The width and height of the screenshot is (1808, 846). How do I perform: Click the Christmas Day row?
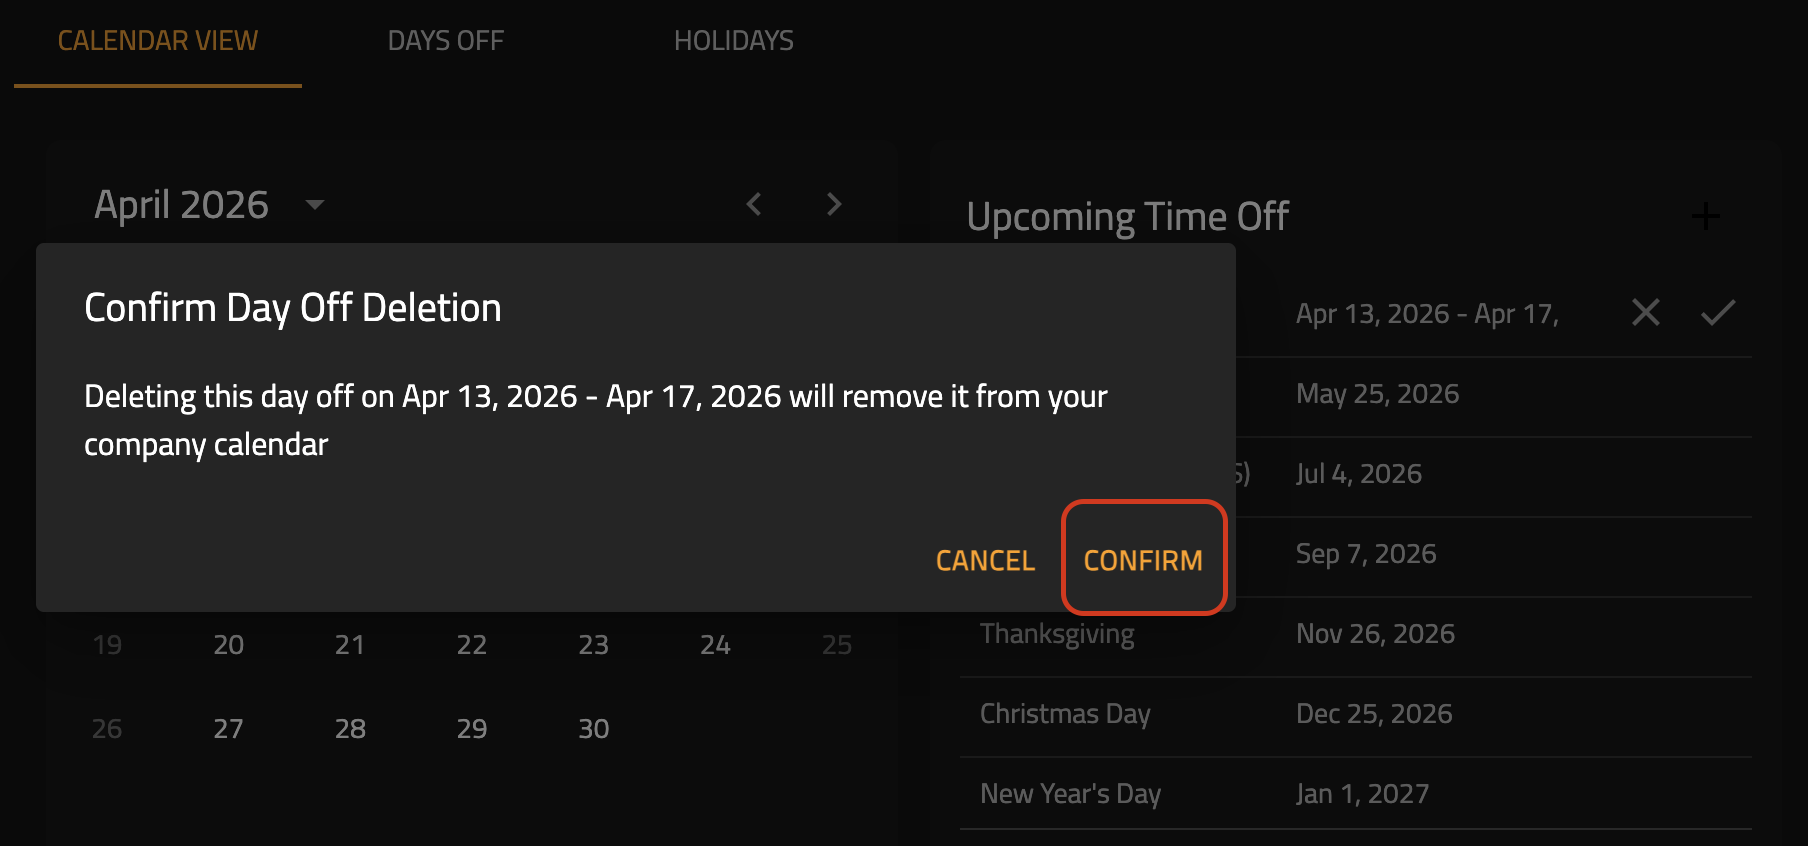click(x=1065, y=714)
